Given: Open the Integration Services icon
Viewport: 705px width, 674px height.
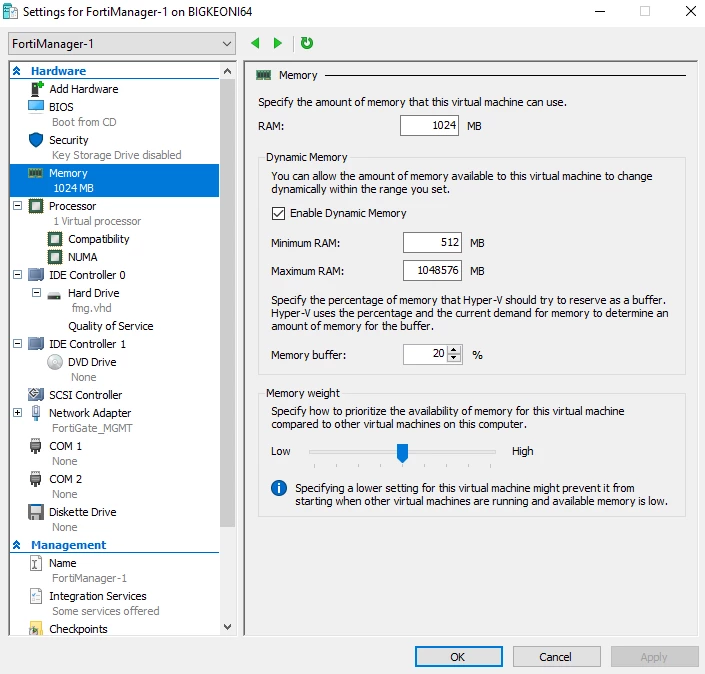Looking at the screenshot, I should point(36,596).
